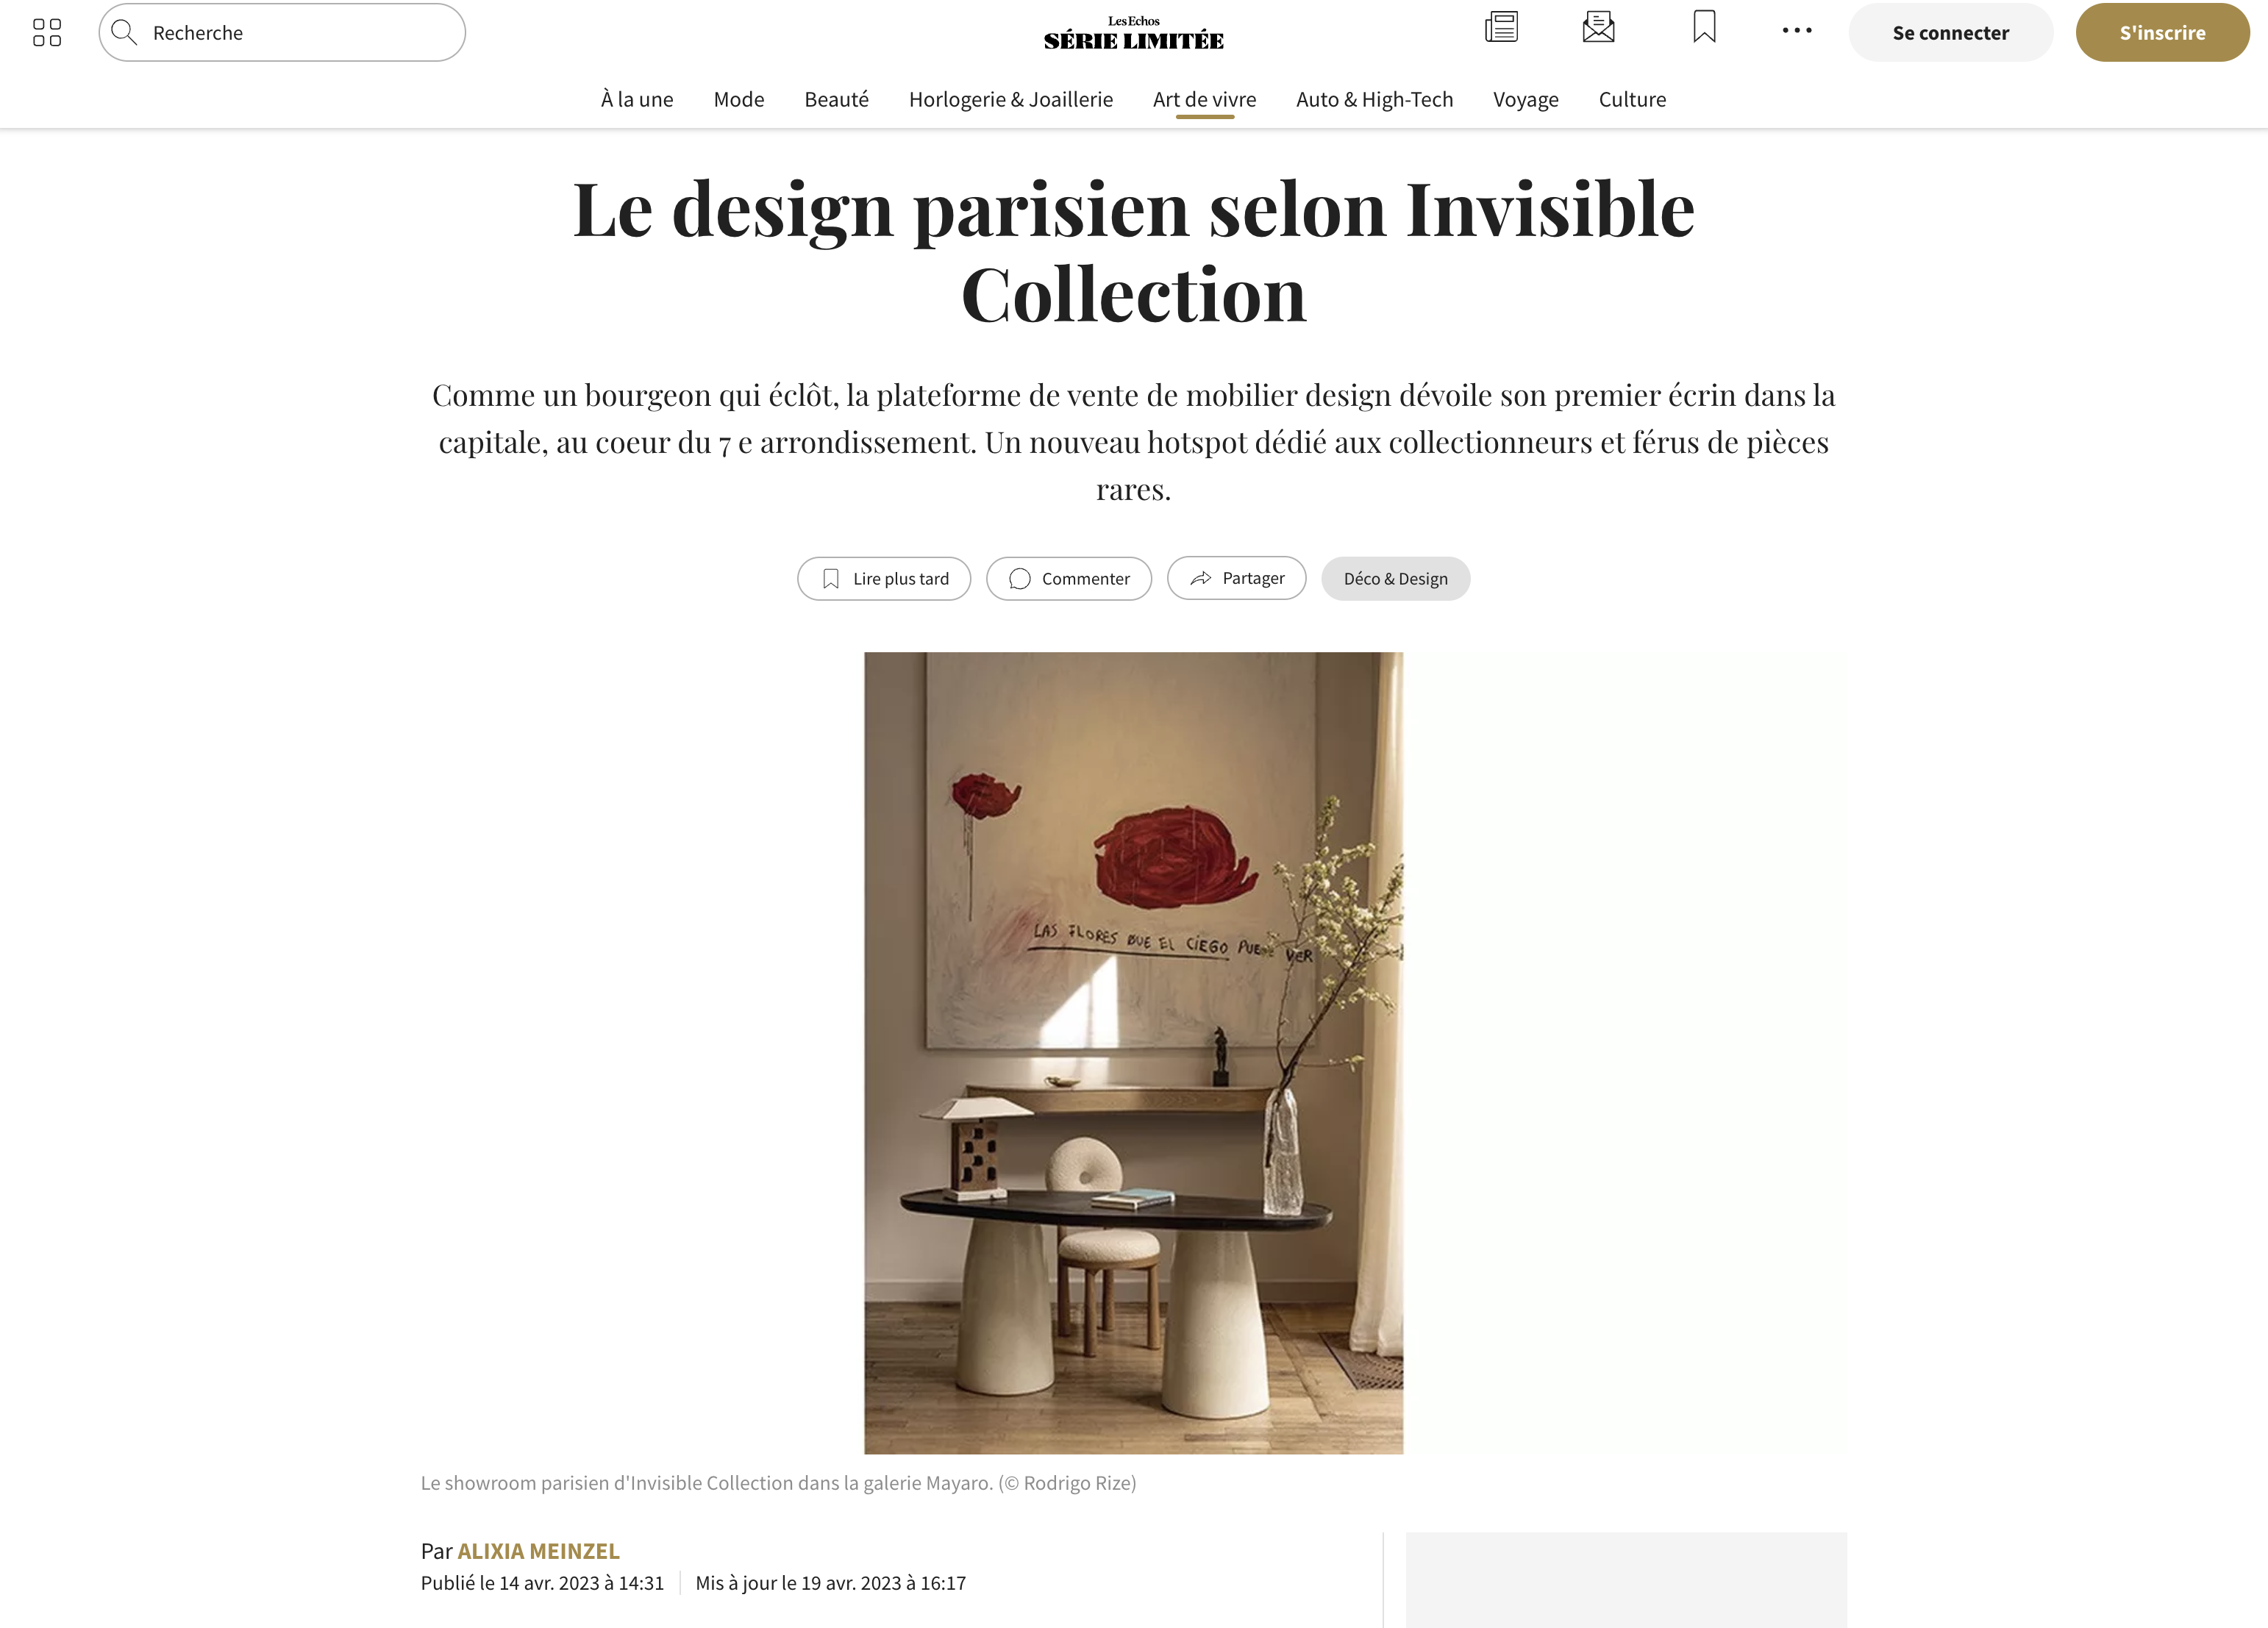2268x1628 pixels.
Task: Share the article with Partager
Action: 1236,579
